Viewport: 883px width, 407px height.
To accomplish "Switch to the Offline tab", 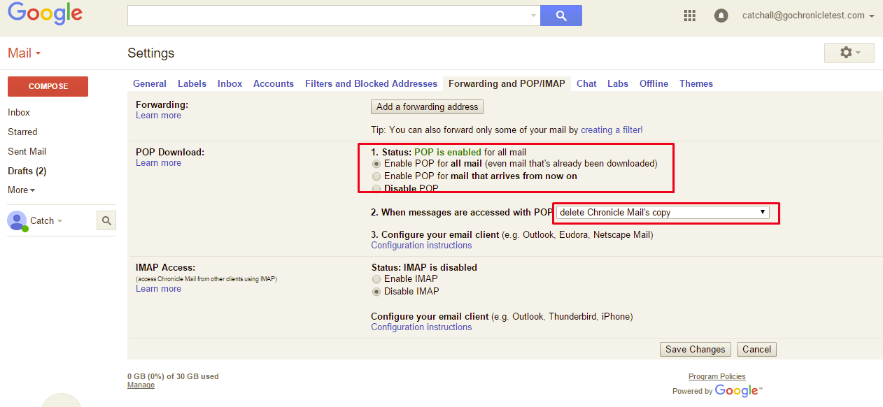I will [x=654, y=84].
